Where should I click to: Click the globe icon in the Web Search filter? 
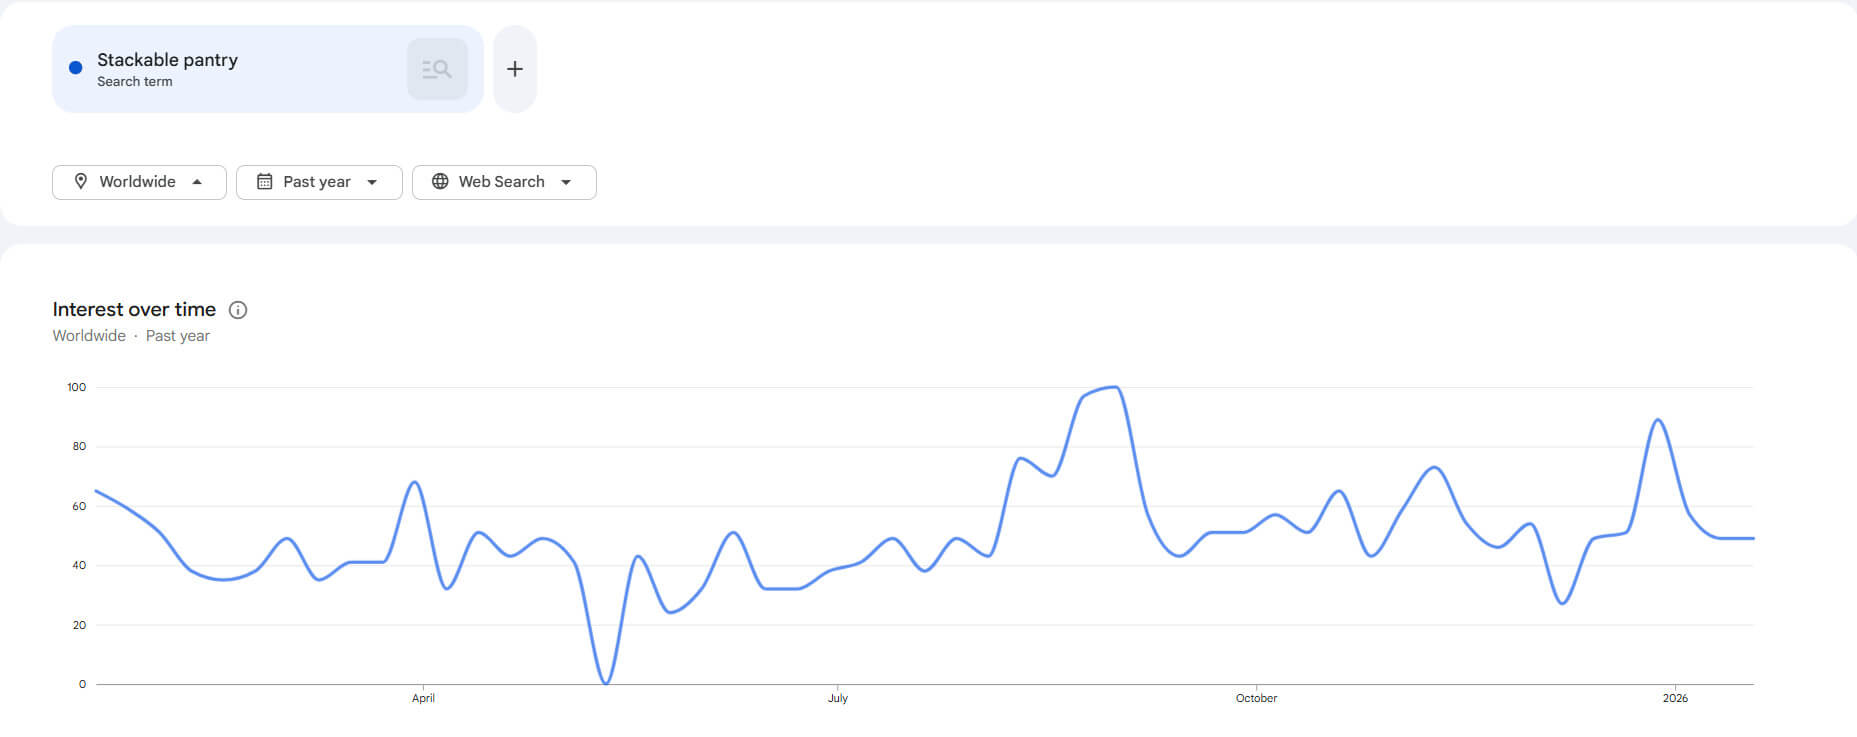[x=440, y=181]
